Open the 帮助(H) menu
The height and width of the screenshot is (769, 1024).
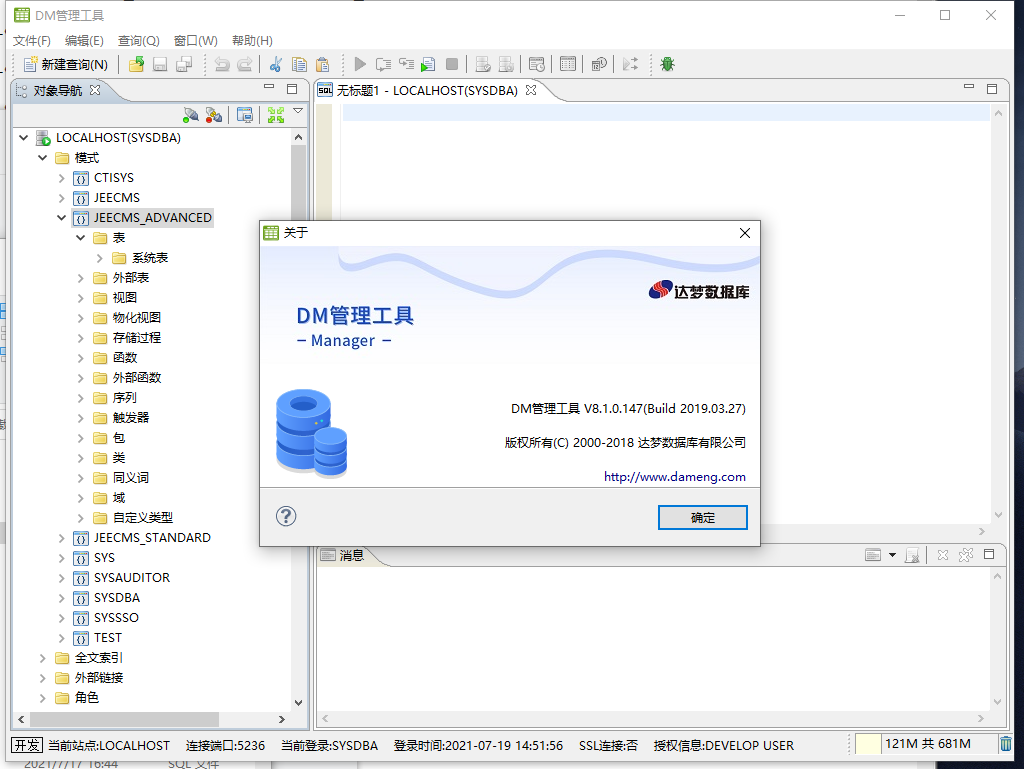(x=252, y=40)
